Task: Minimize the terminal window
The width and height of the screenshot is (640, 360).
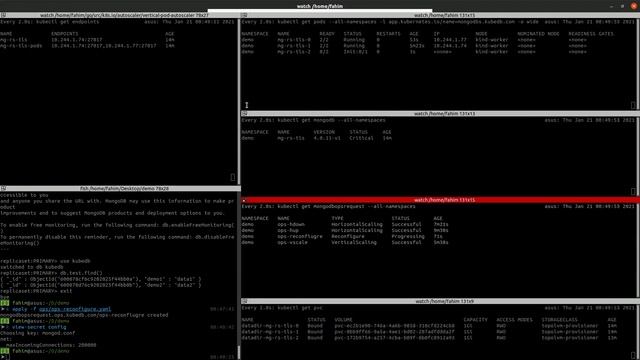Action: 611,6
